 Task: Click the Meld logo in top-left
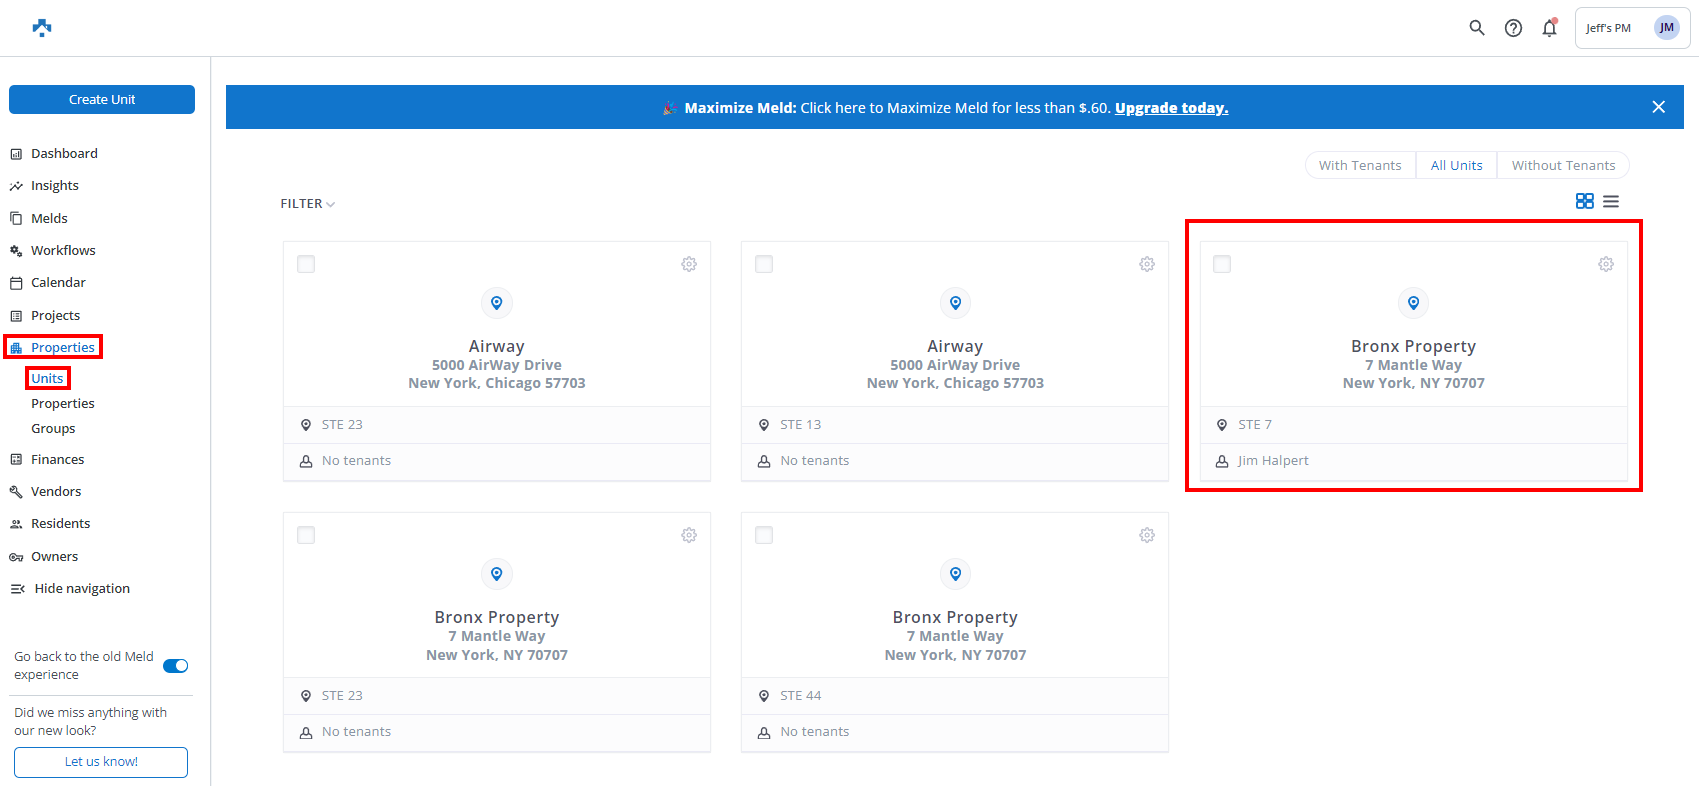pos(42,28)
